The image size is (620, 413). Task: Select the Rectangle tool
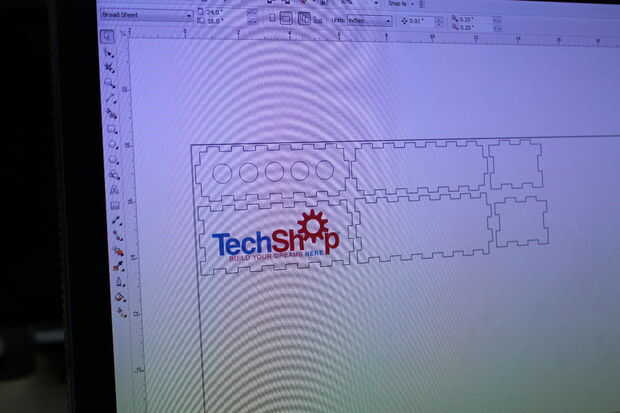pyautogui.click(x=112, y=130)
